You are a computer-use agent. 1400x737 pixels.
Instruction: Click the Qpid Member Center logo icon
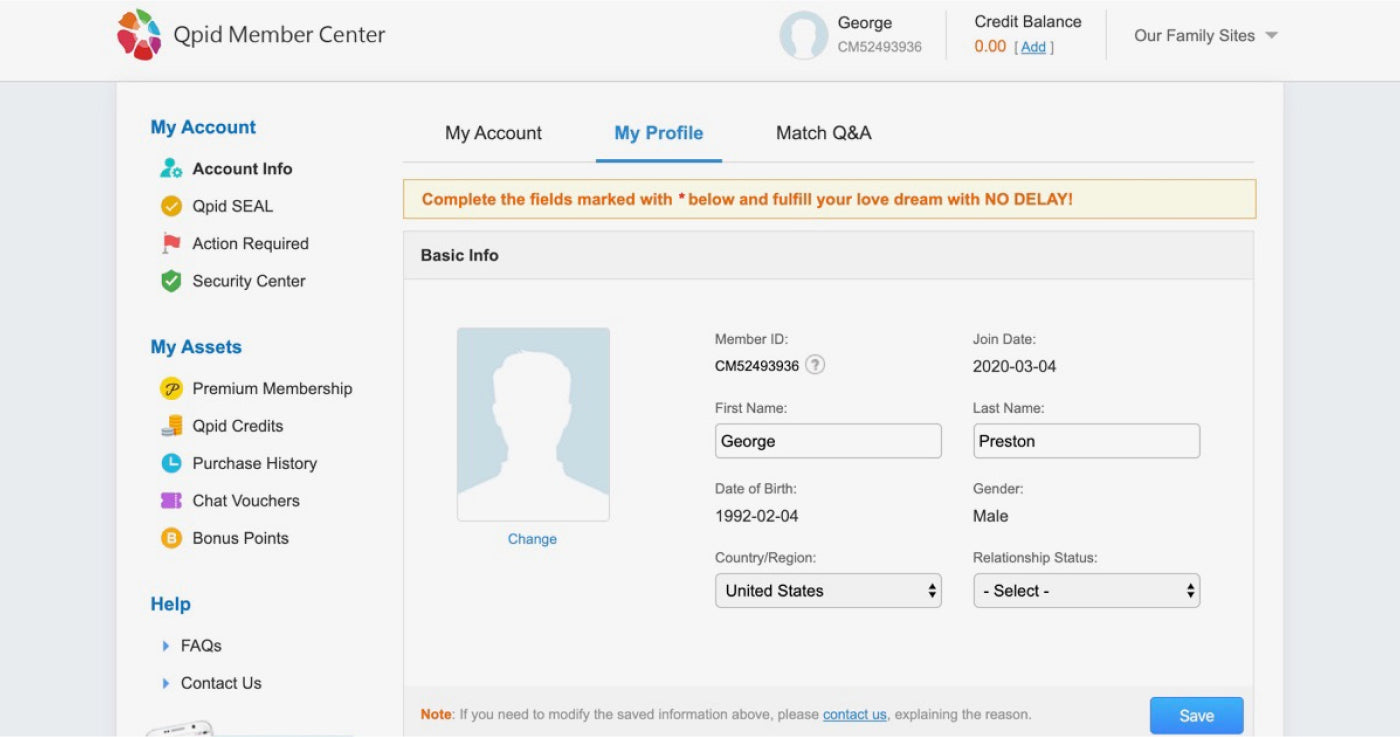139,35
